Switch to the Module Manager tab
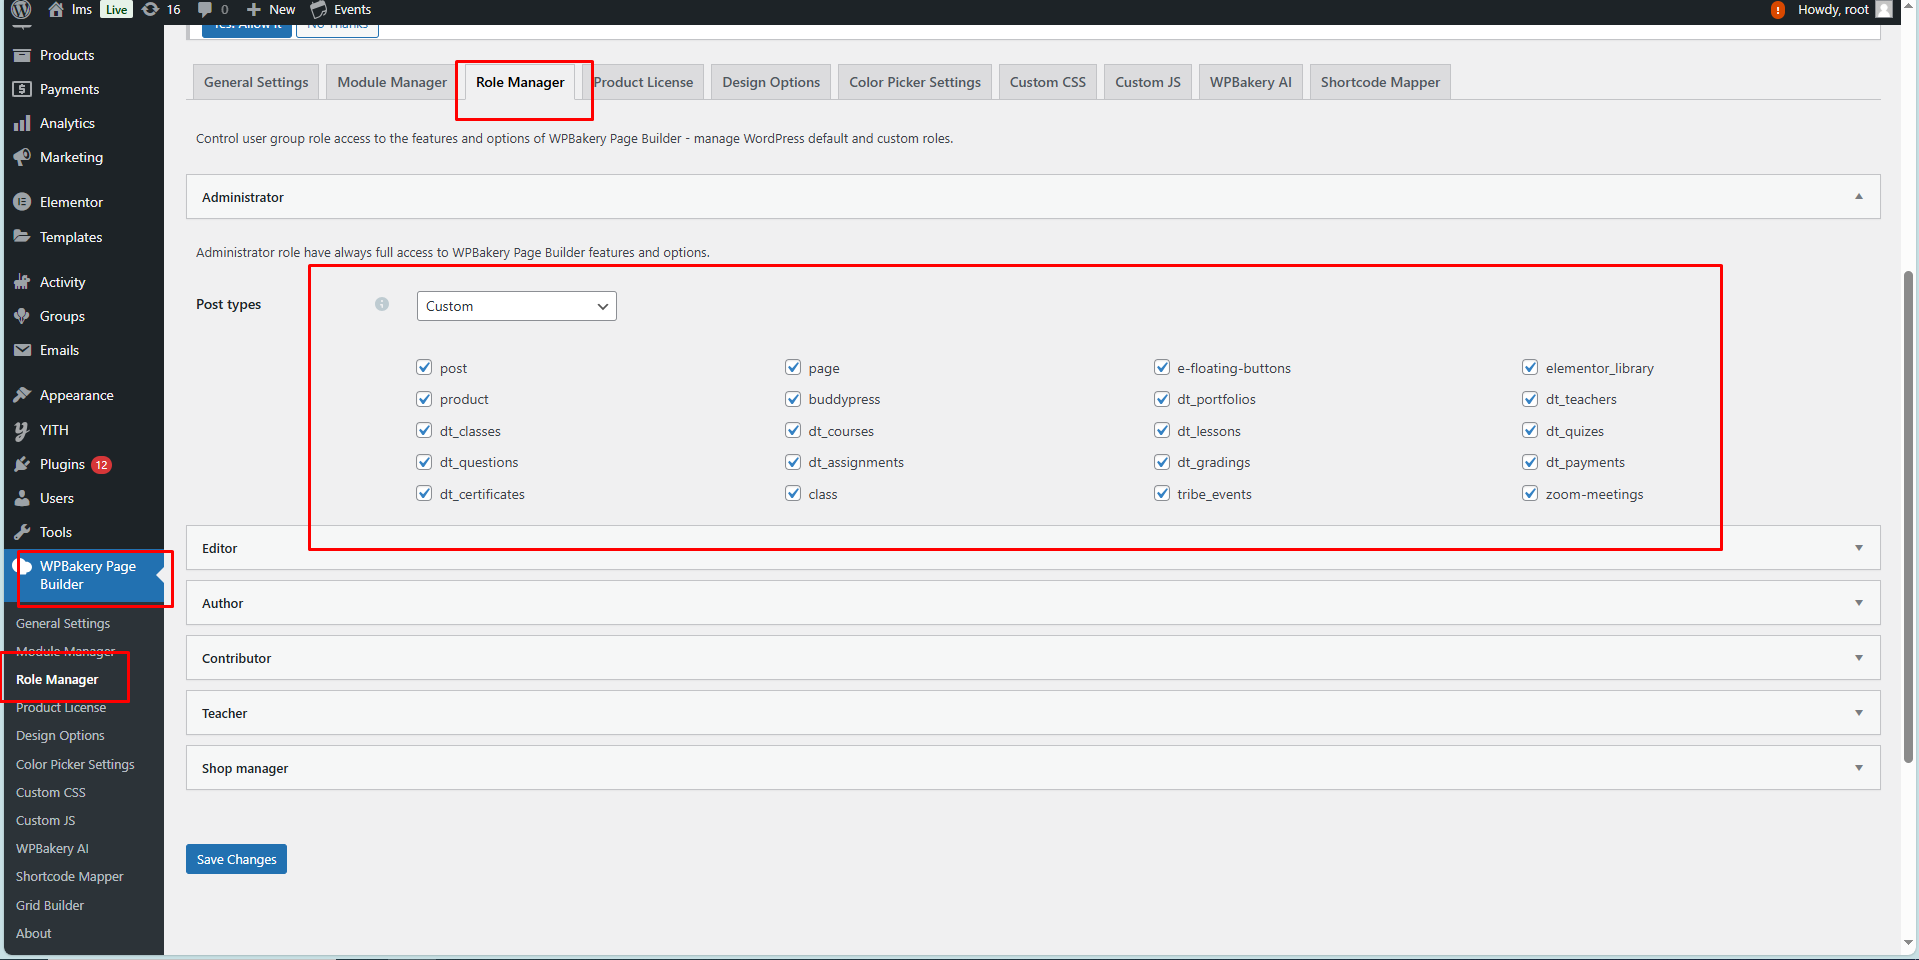 (x=392, y=82)
